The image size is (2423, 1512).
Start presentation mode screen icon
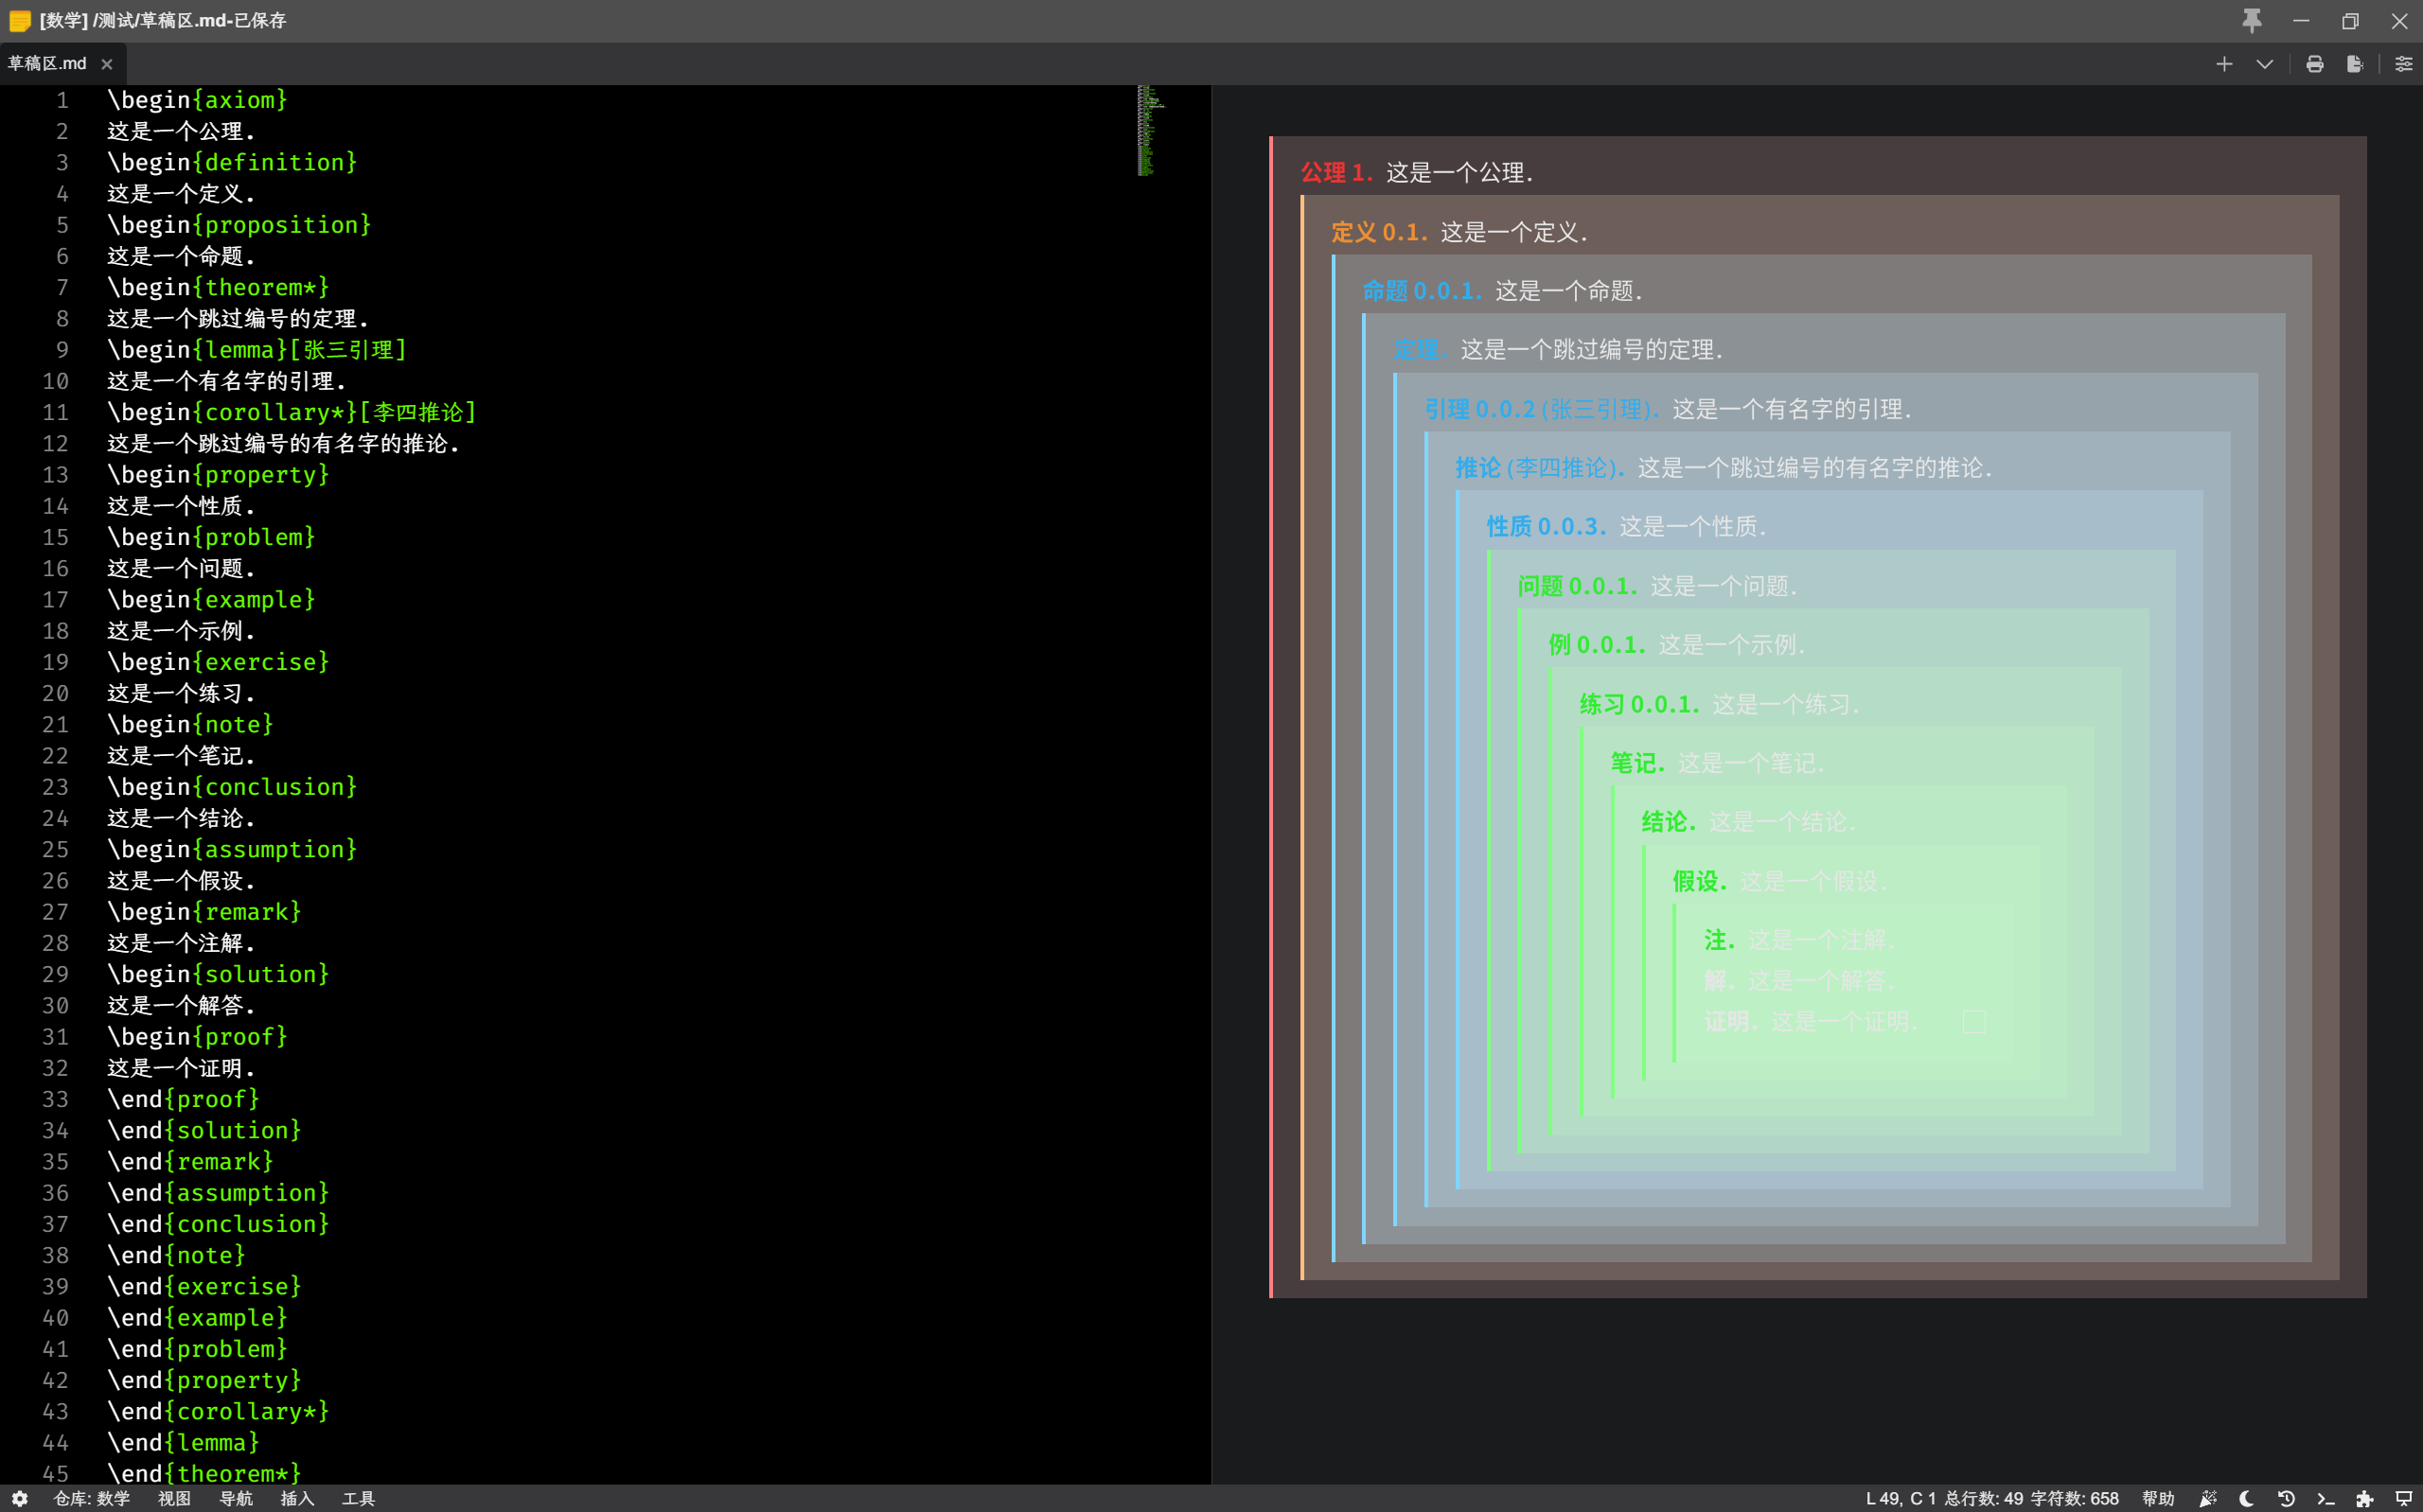(2404, 1498)
